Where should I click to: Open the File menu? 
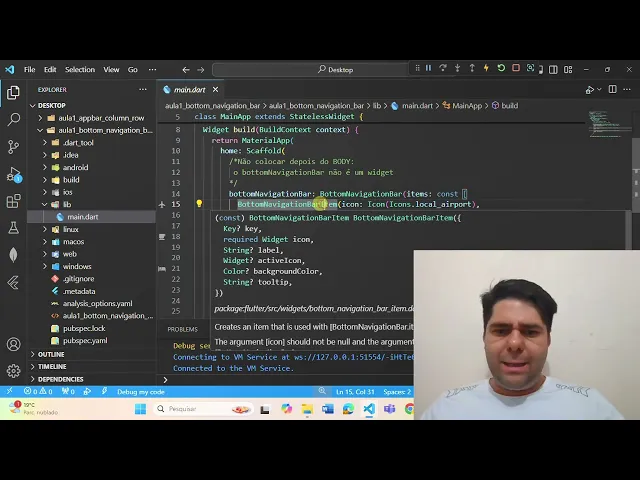tap(29, 70)
